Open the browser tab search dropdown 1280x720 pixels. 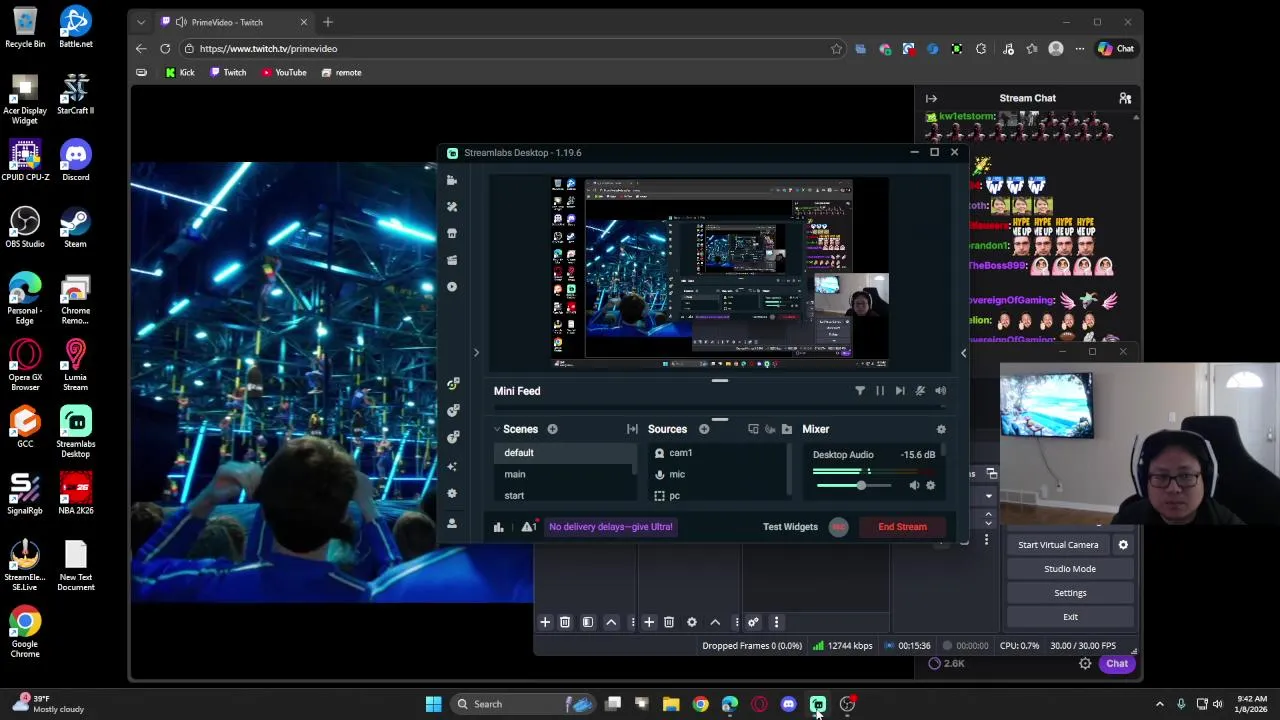tap(140, 22)
